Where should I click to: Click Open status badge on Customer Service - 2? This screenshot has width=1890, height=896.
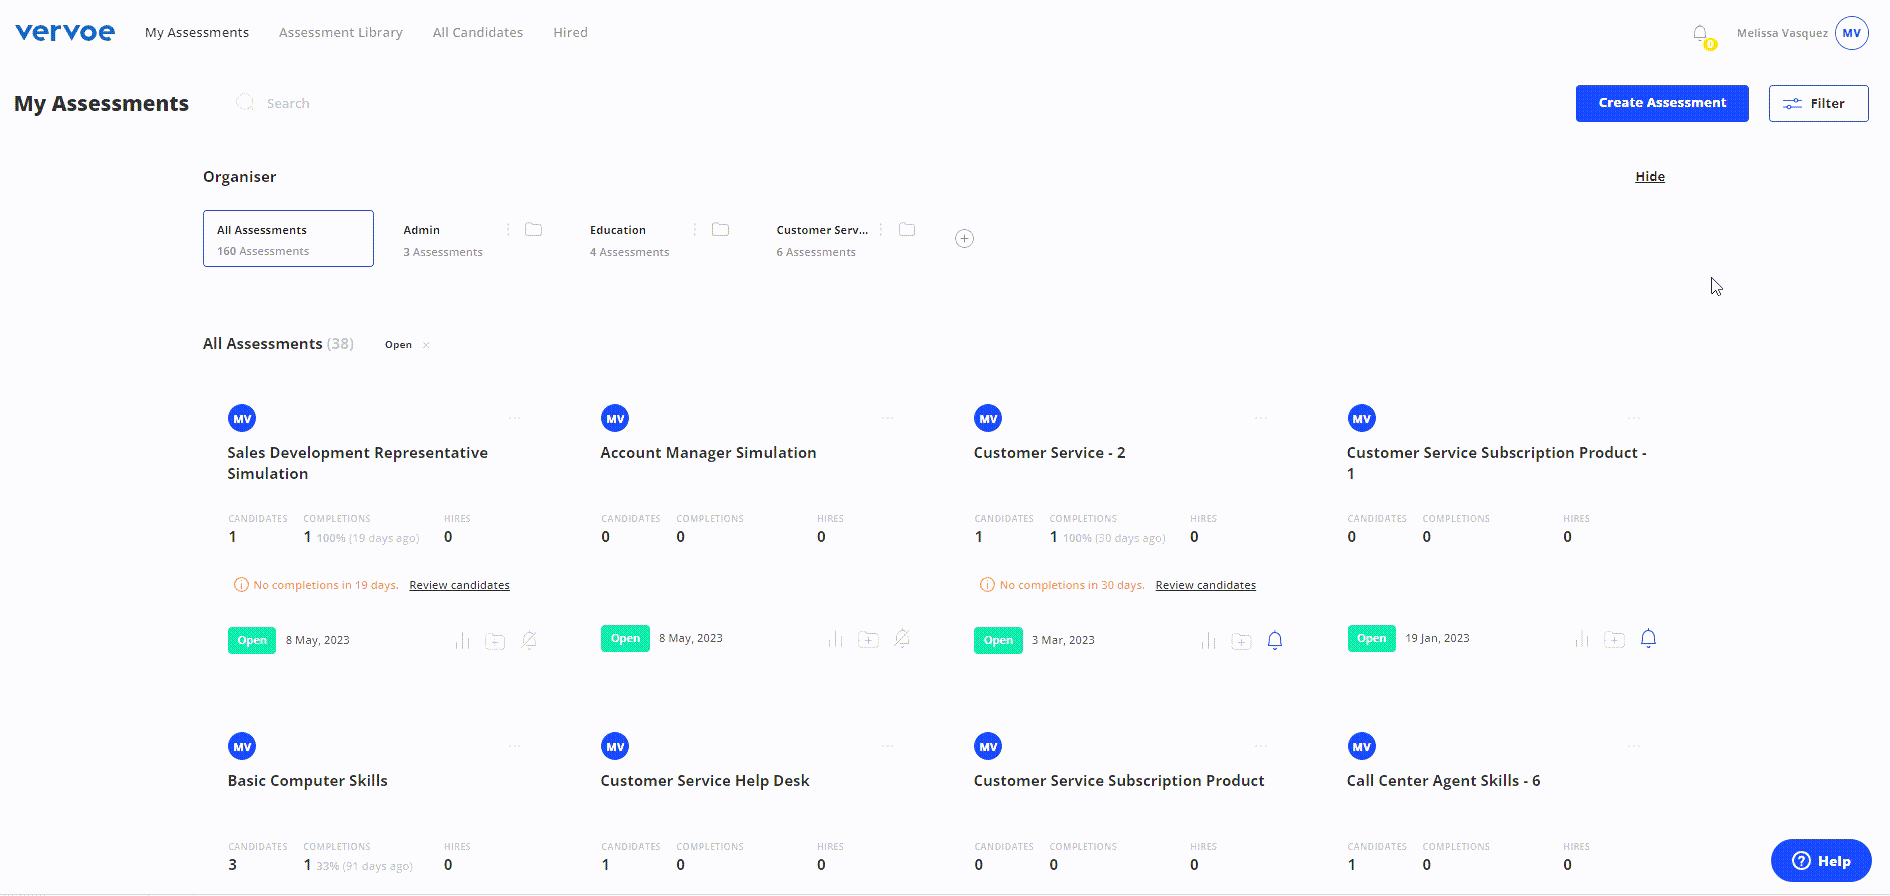tap(998, 641)
